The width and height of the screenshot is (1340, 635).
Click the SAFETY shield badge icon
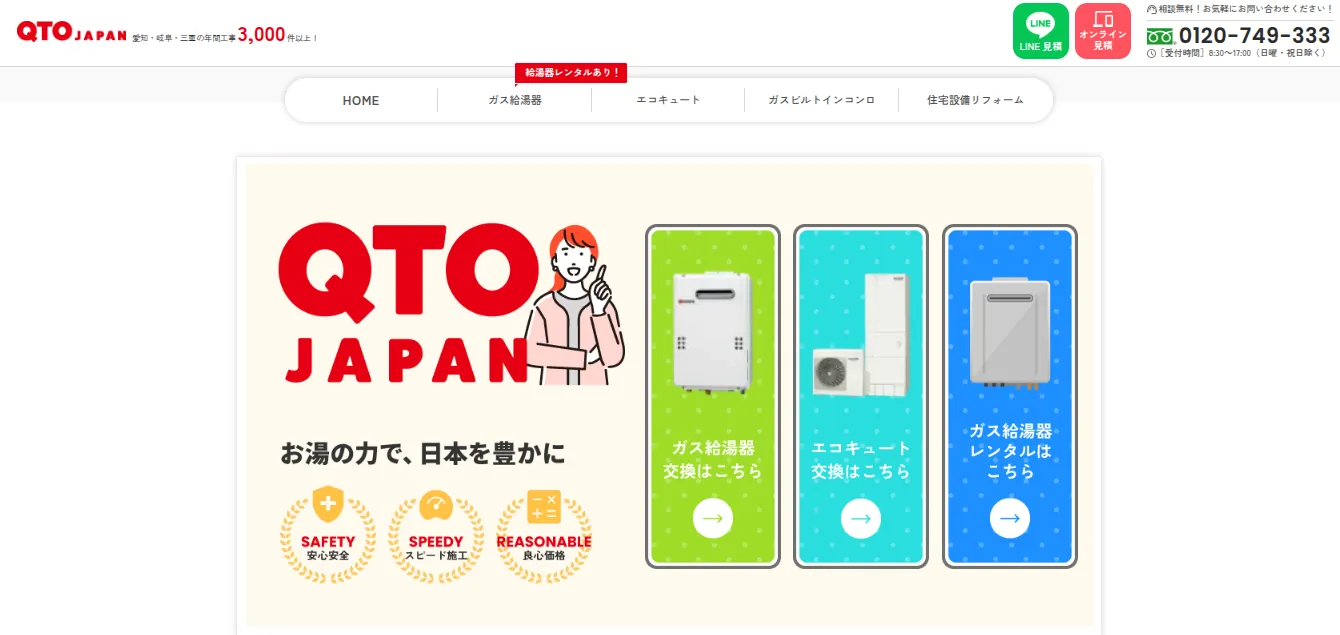328,504
